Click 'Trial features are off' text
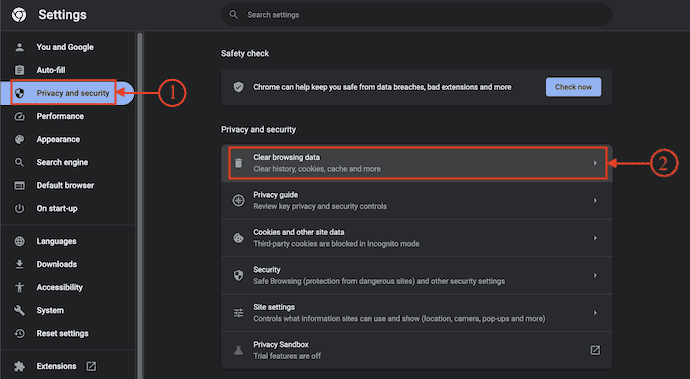 tap(287, 356)
